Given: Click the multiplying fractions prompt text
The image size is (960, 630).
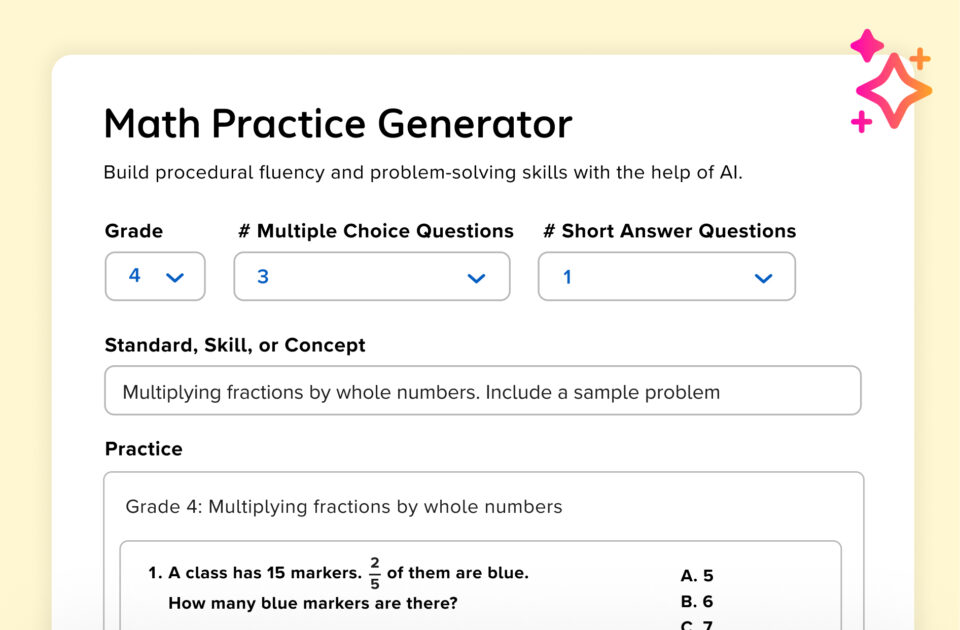Looking at the screenshot, I should [419, 391].
